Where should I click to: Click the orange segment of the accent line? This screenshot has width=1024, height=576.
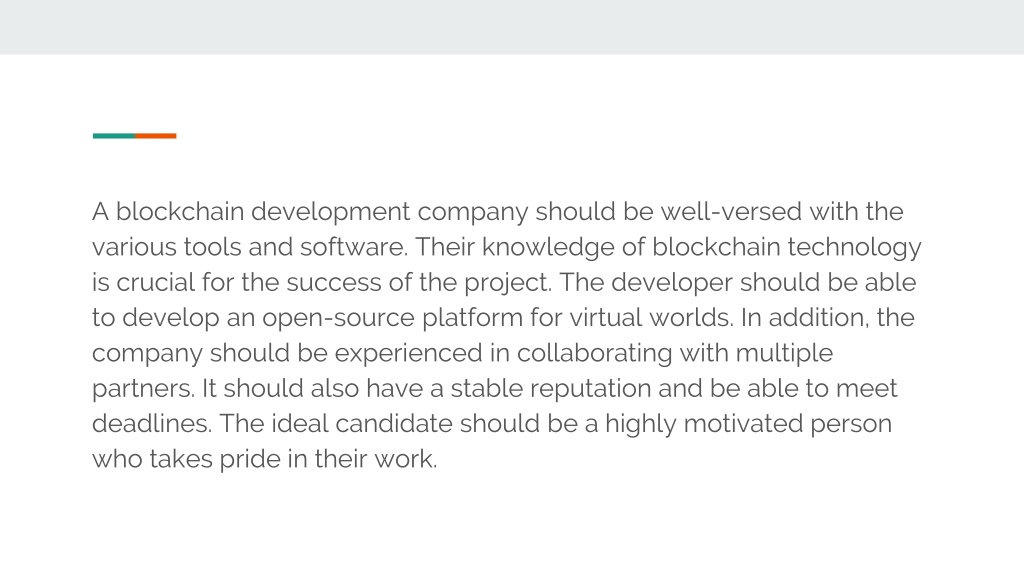pyautogui.click(x=155, y=136)
